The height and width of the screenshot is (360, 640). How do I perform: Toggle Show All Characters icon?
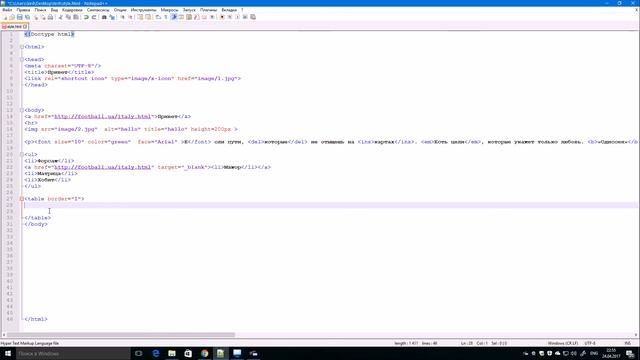166,17
